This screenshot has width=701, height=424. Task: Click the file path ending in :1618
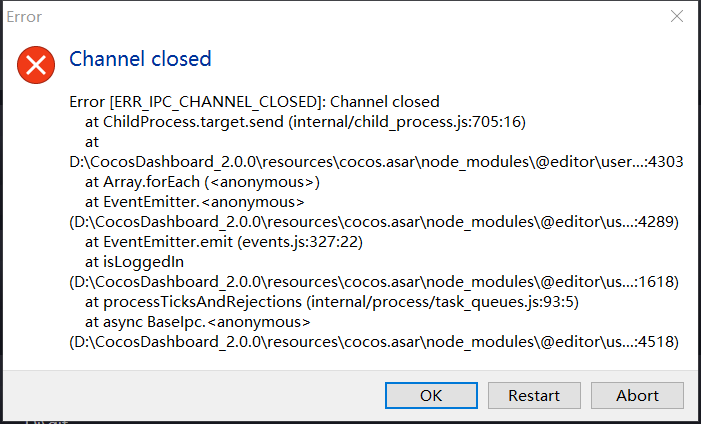click(374, 282)
